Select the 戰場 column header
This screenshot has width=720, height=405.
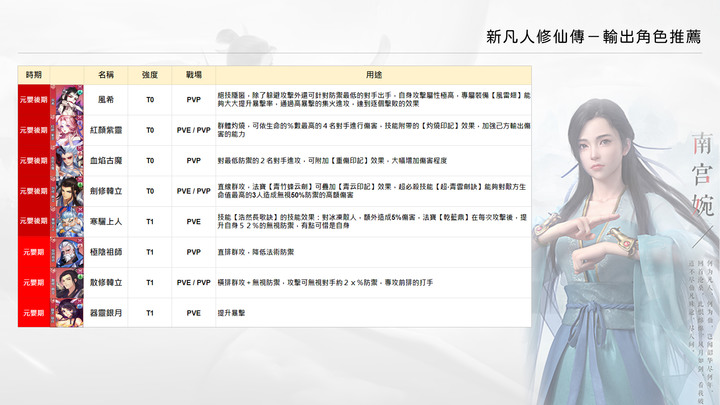[x=193, y=75]
